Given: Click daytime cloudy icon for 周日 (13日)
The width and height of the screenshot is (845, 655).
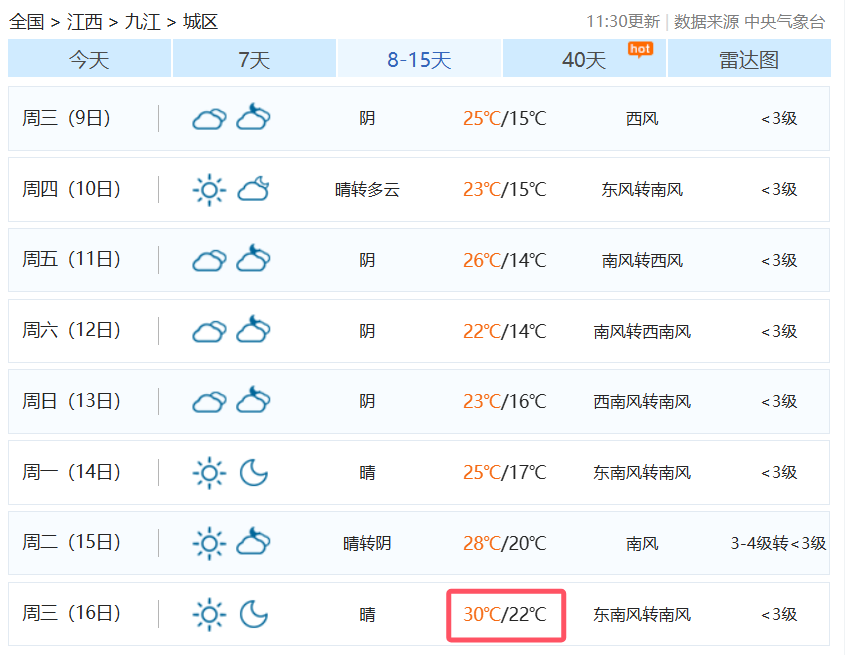Looking at the screenshot, I should tap(210, 402).
